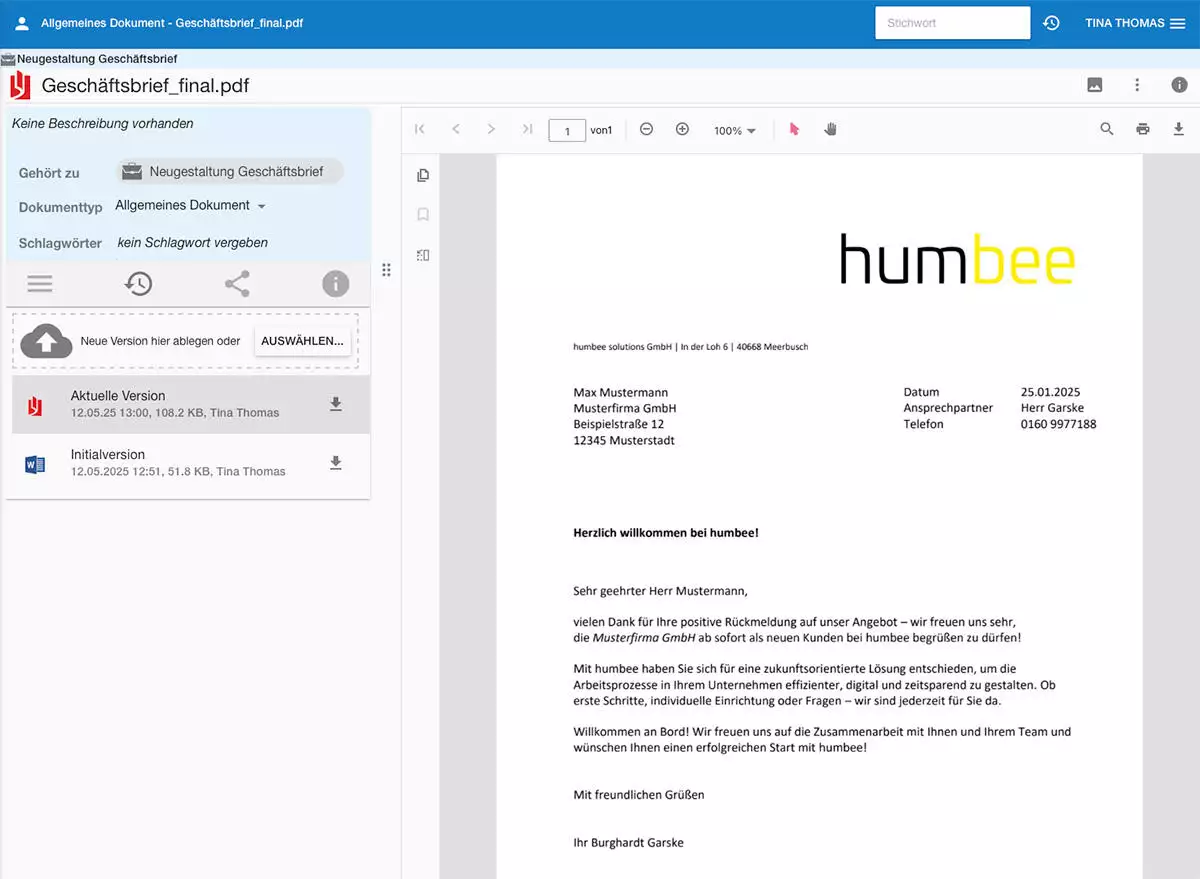Click the Stichwort search field

point(950,22)
